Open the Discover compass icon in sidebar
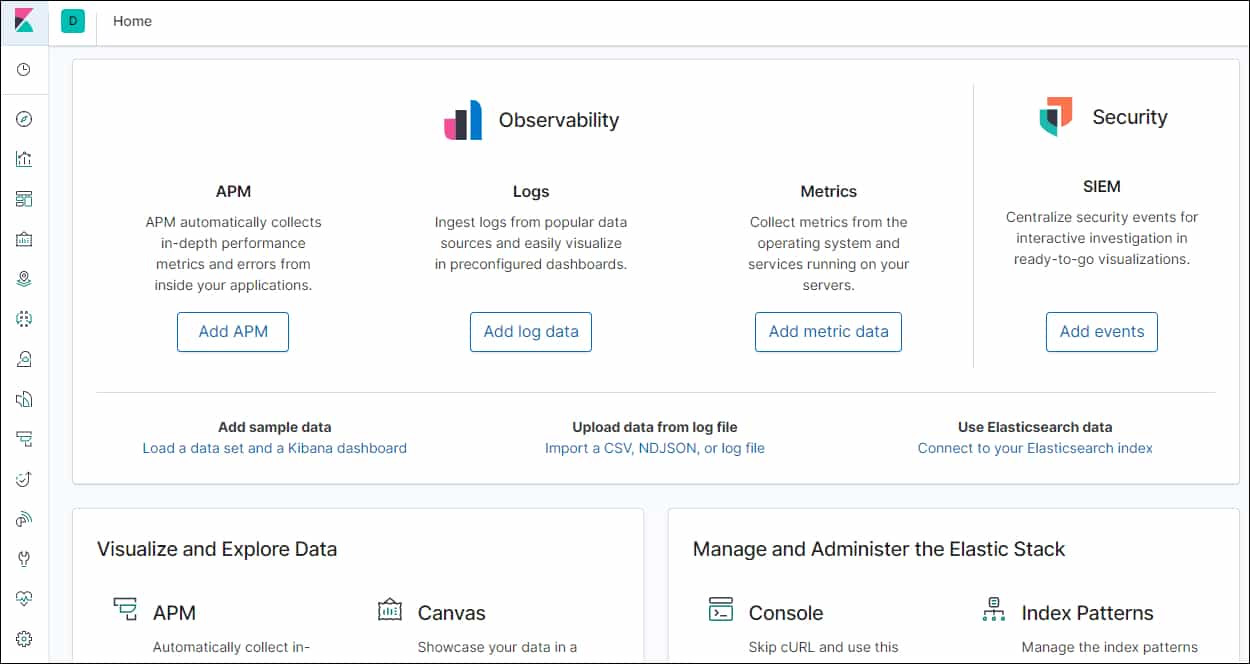 (x=24, y=119)
